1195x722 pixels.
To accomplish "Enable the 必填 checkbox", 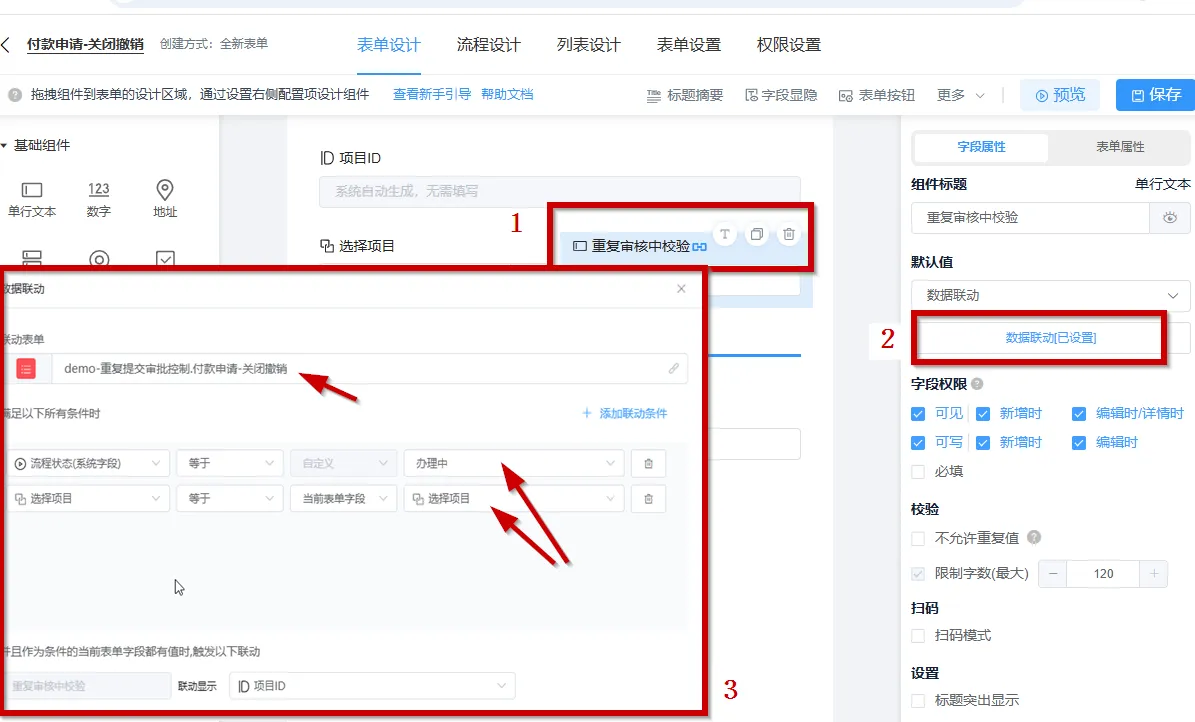I will pos(918,471).
